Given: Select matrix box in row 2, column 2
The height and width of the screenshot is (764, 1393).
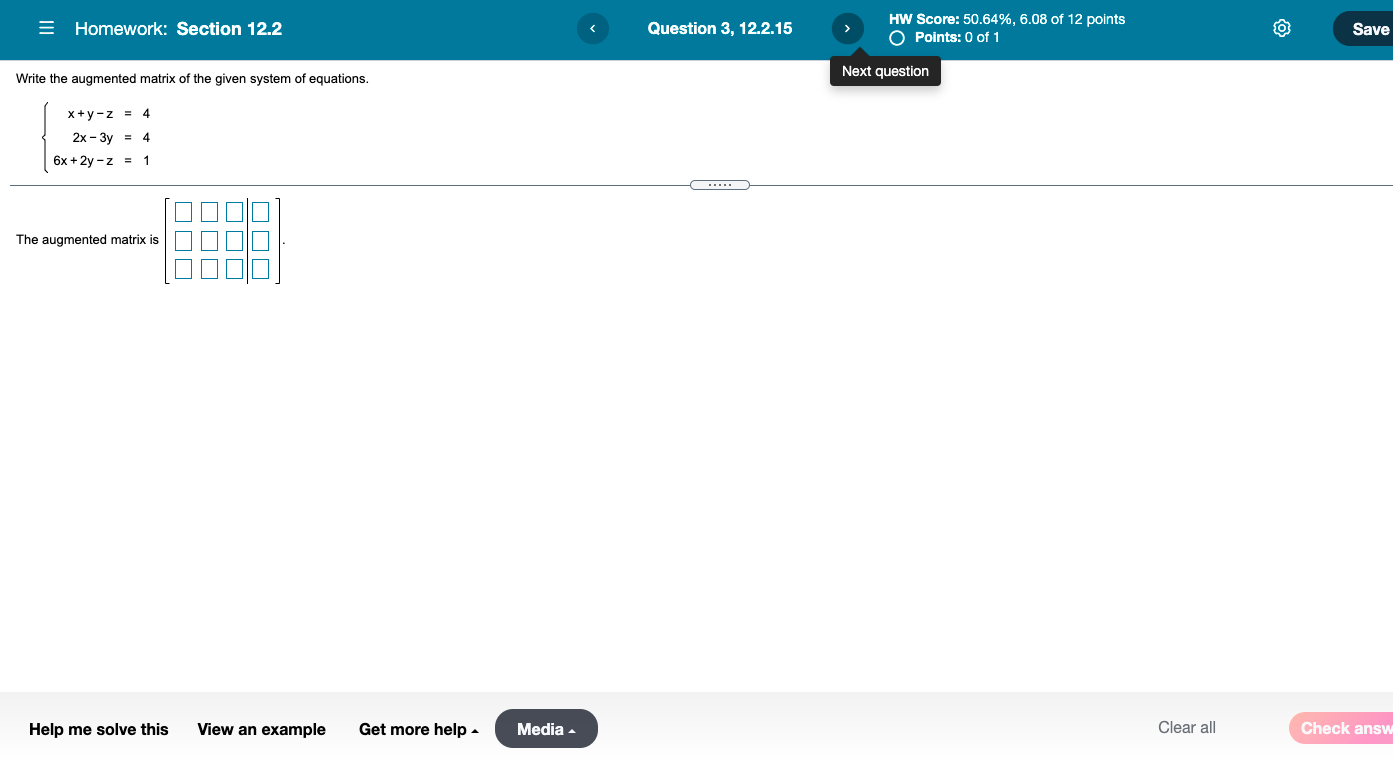Looking at the screenshot, I should pos(209,240).
